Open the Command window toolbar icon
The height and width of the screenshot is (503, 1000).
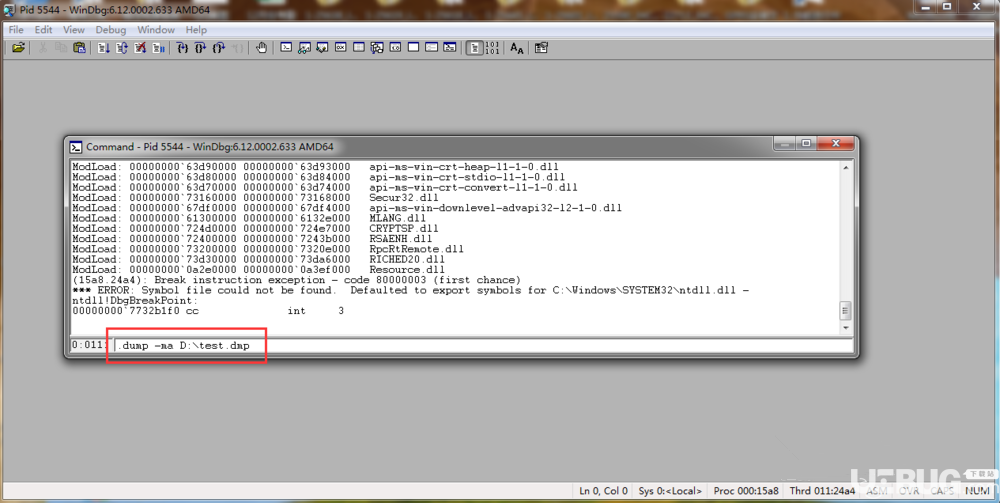point(286,48)
